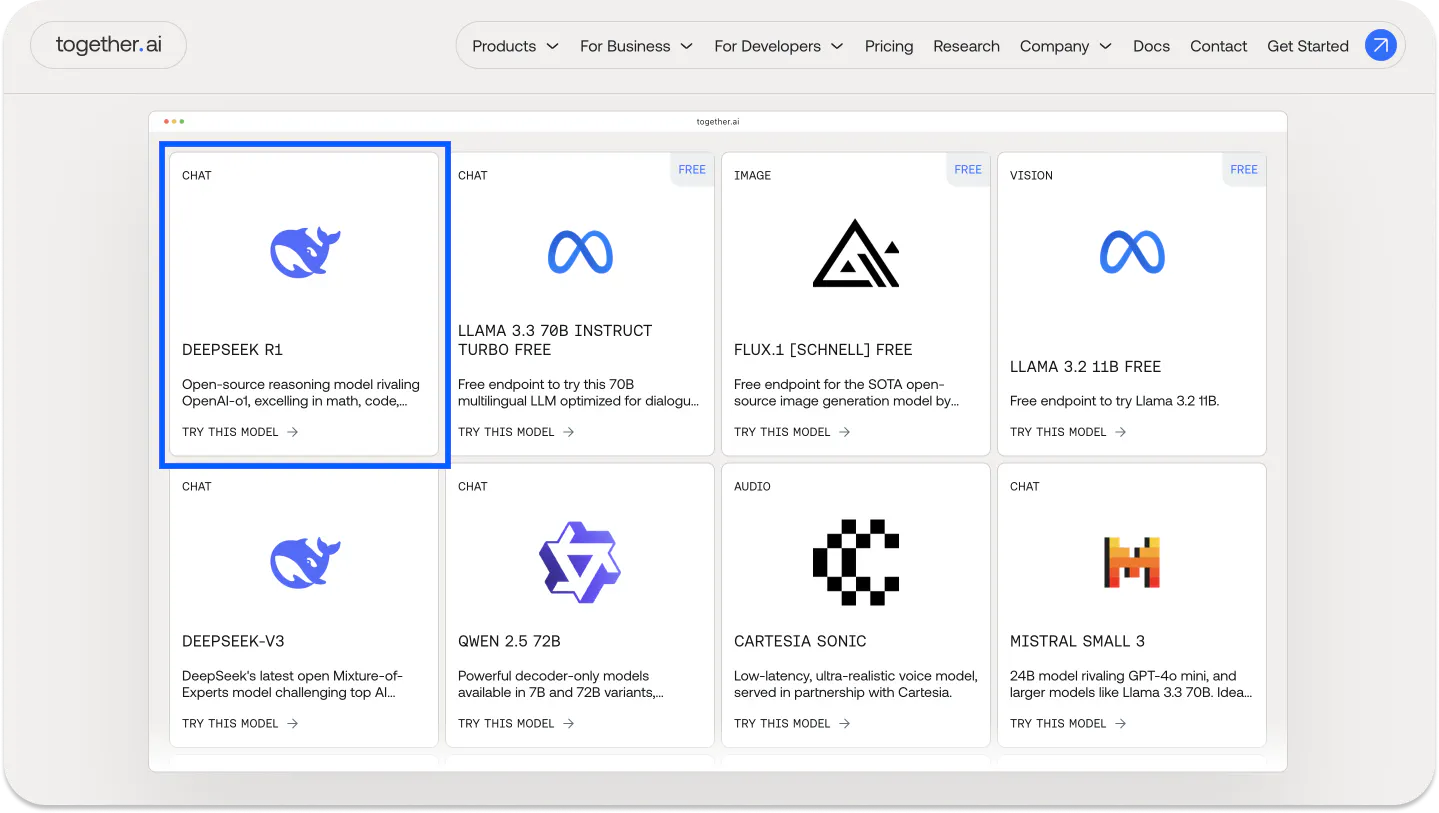Viewport: 1439px width, 813px height.
Task: Expand the Company menu
Action: point(1066,46)
